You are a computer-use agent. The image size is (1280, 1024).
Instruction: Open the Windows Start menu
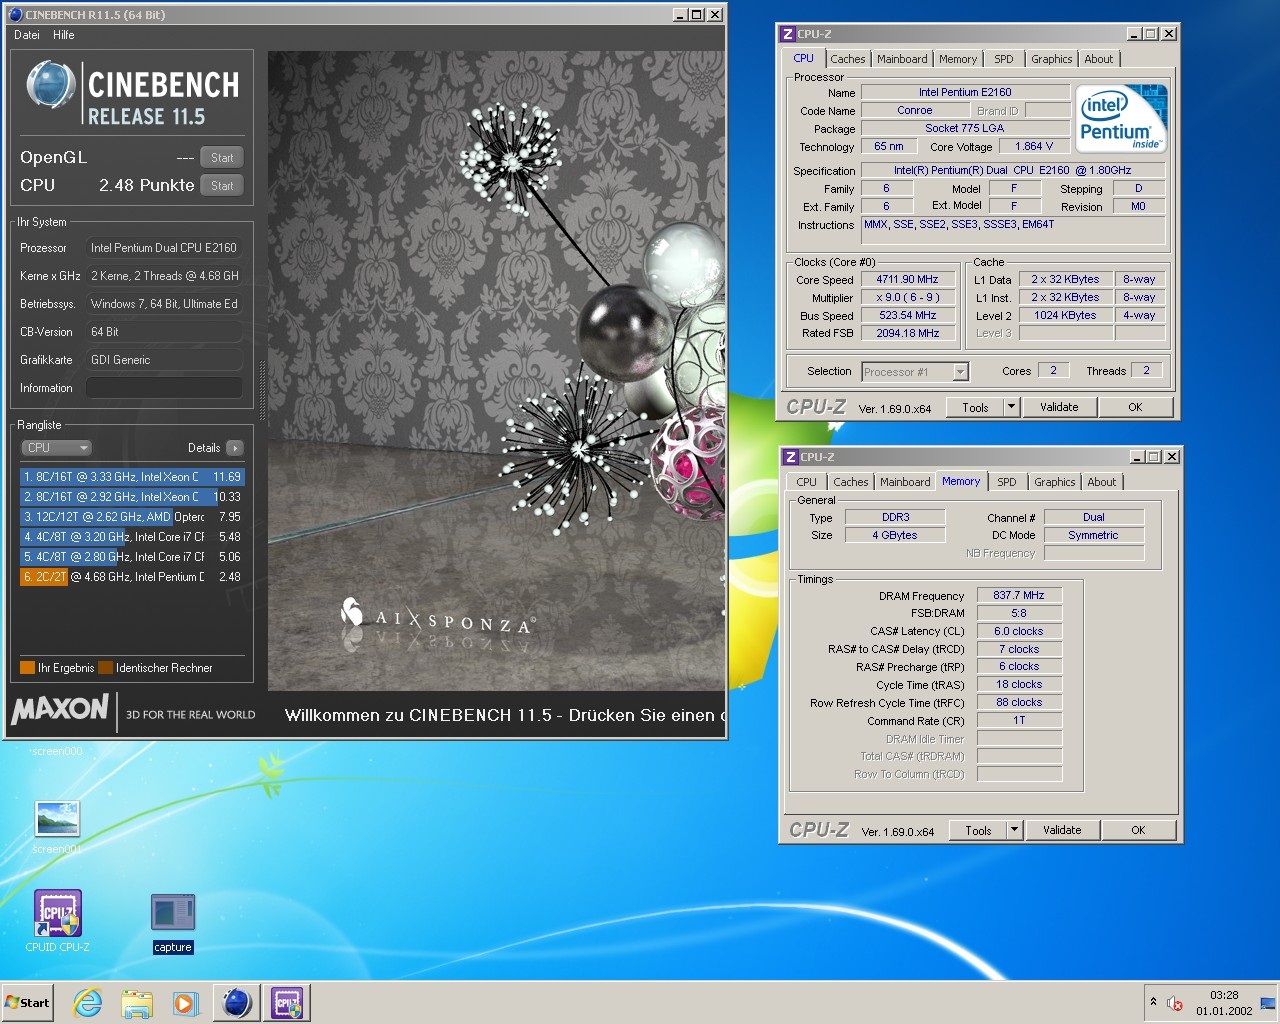coord(28,1003)
